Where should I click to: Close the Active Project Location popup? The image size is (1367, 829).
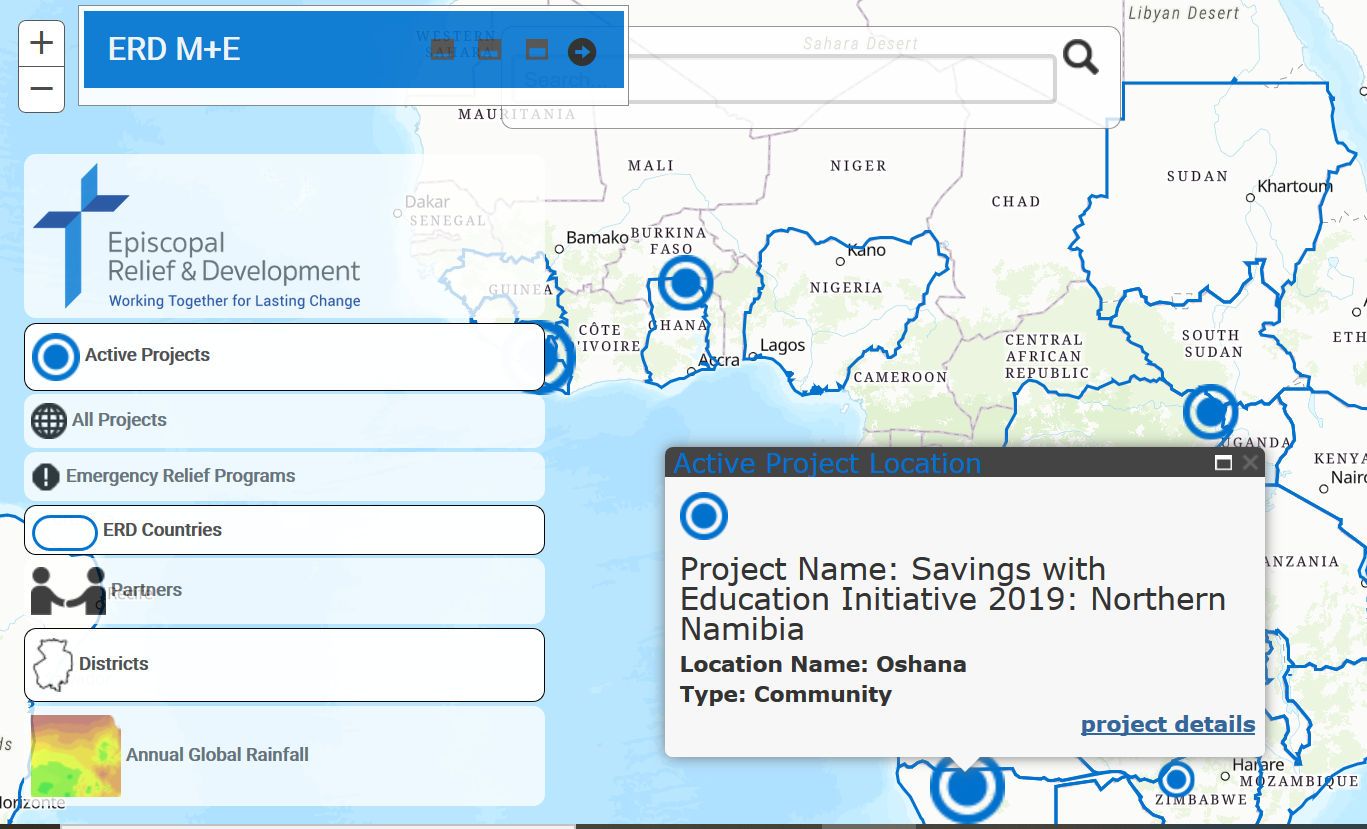pyautogui.click(x=1250, y=462)
